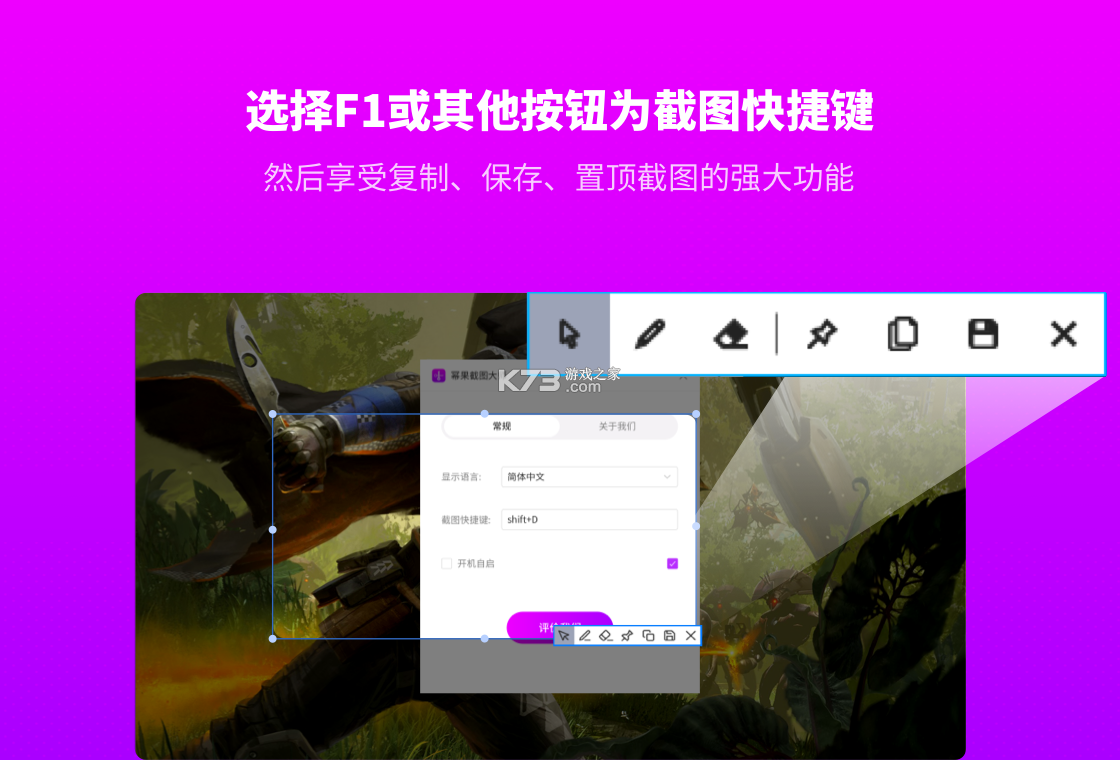
Task: Click the pushpin in the small selection toolbar
Action: (x=627, y=636)
